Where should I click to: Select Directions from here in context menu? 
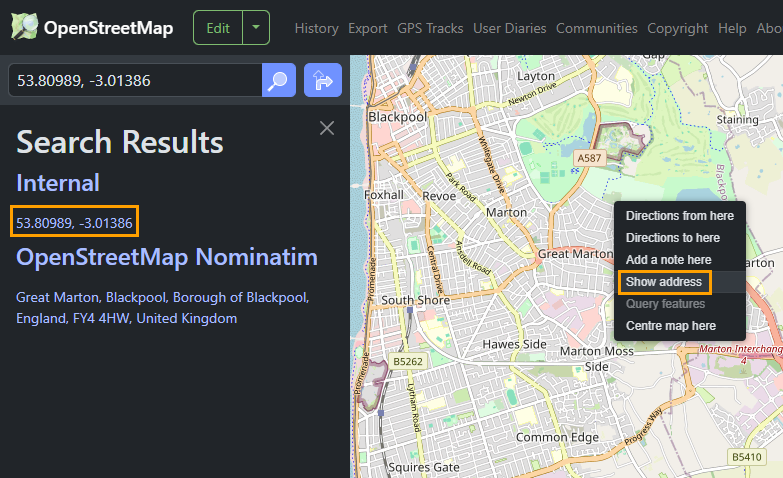(x=680, y=216)
